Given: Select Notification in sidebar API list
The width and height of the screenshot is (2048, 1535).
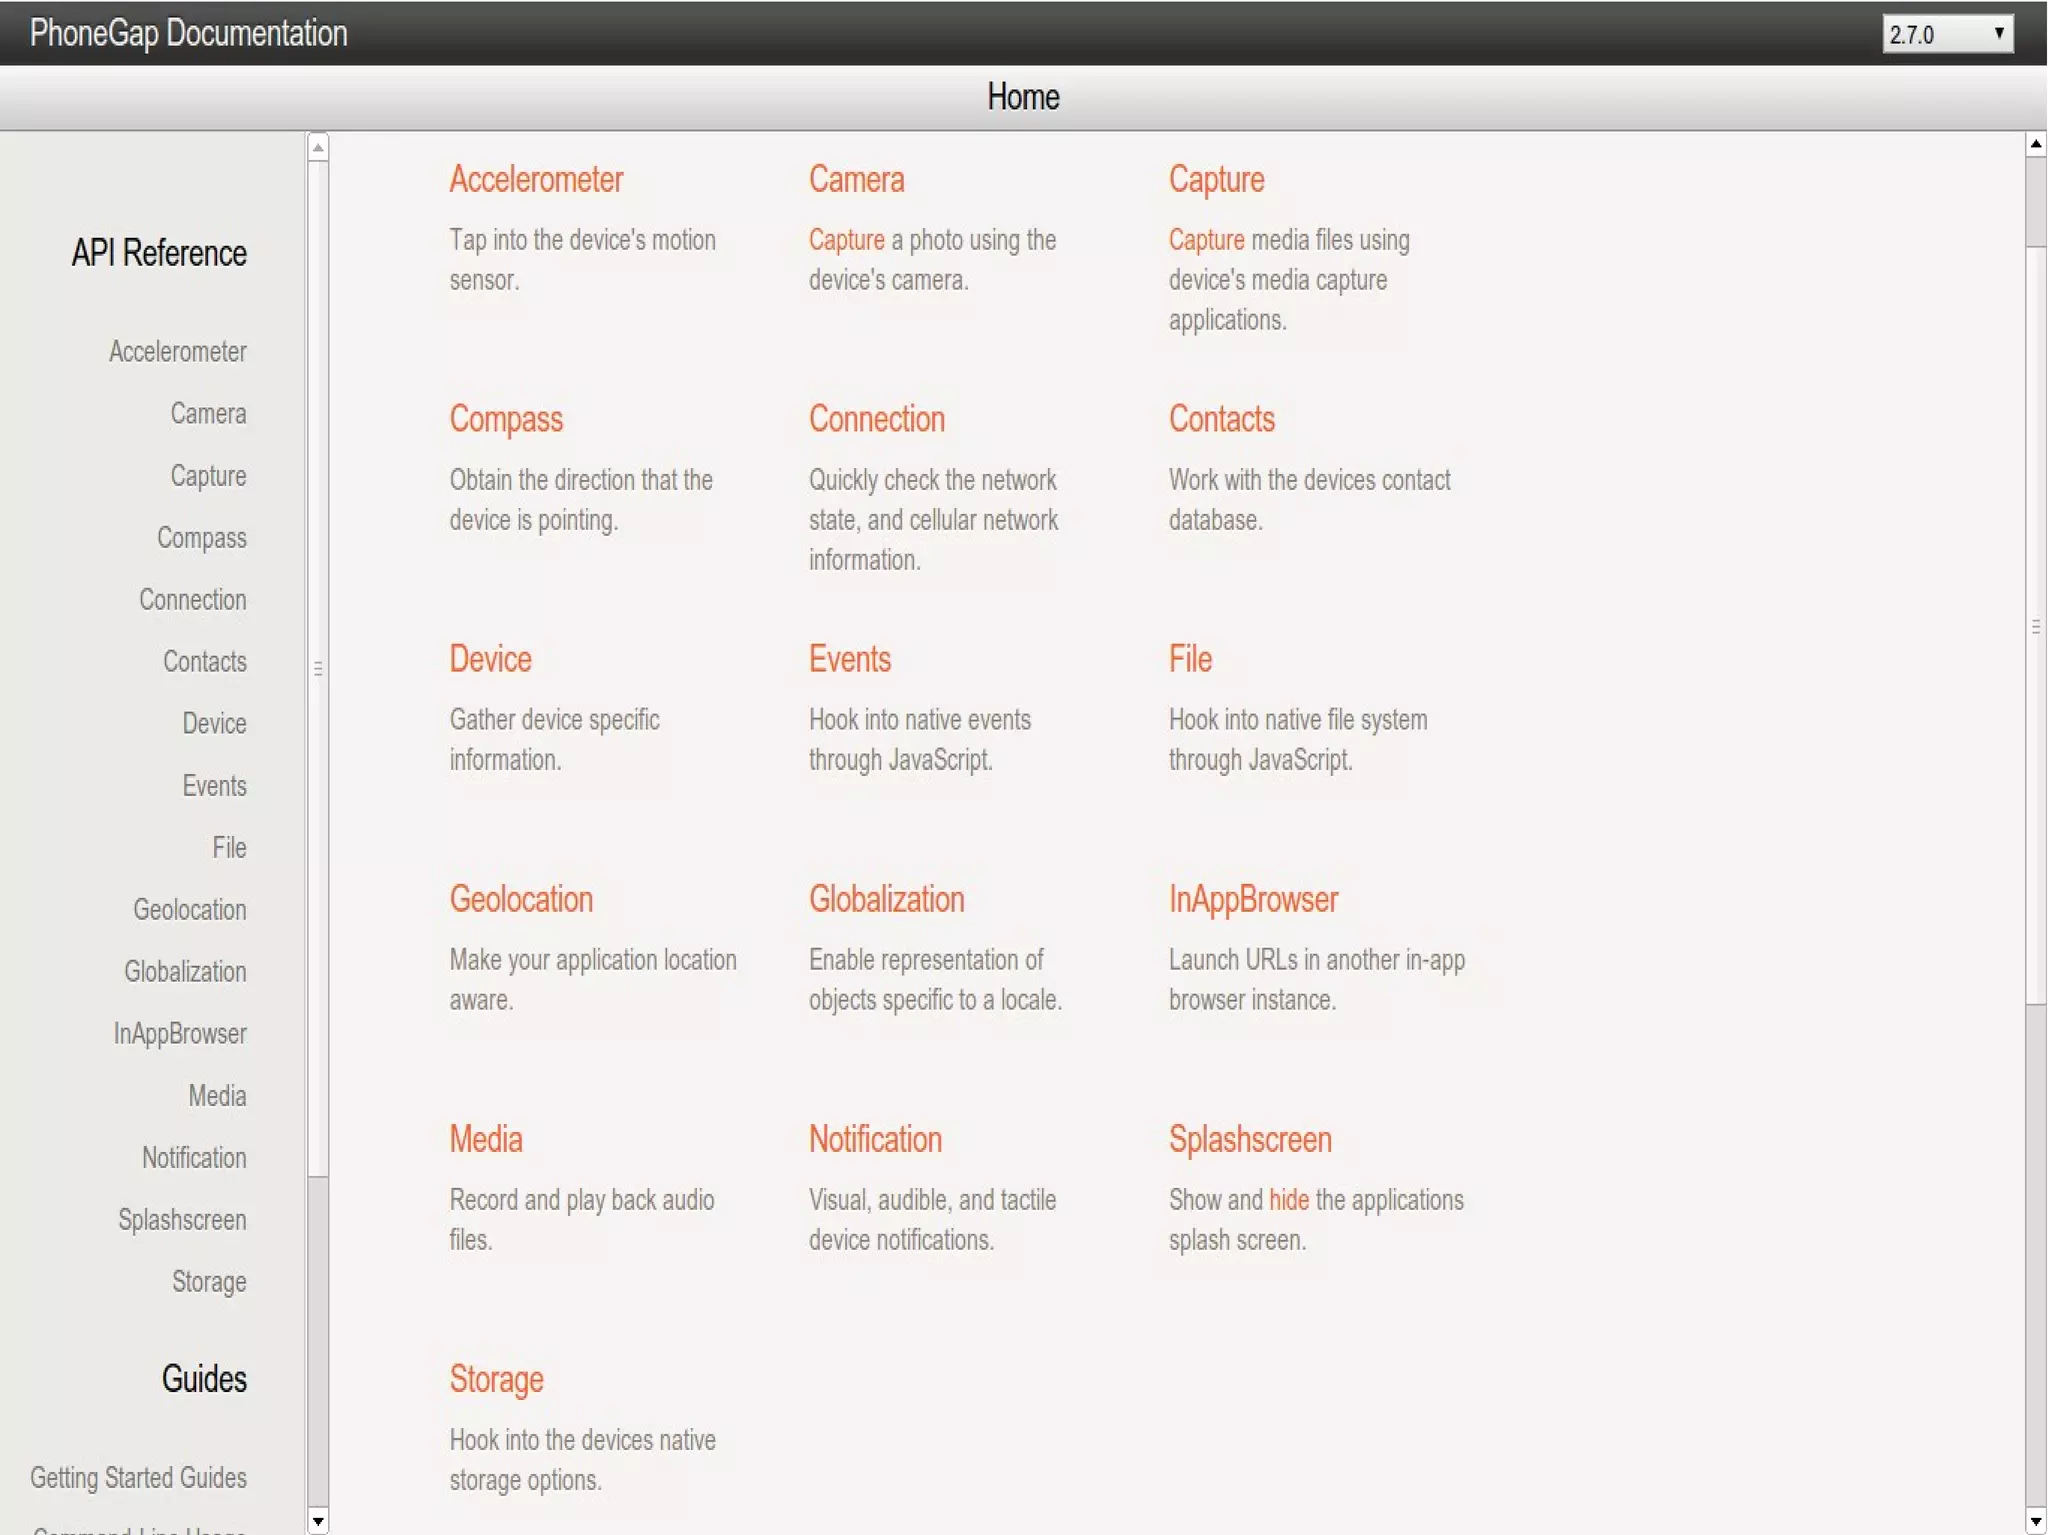Looking at the screenshot, I should tap(194, 1157).
